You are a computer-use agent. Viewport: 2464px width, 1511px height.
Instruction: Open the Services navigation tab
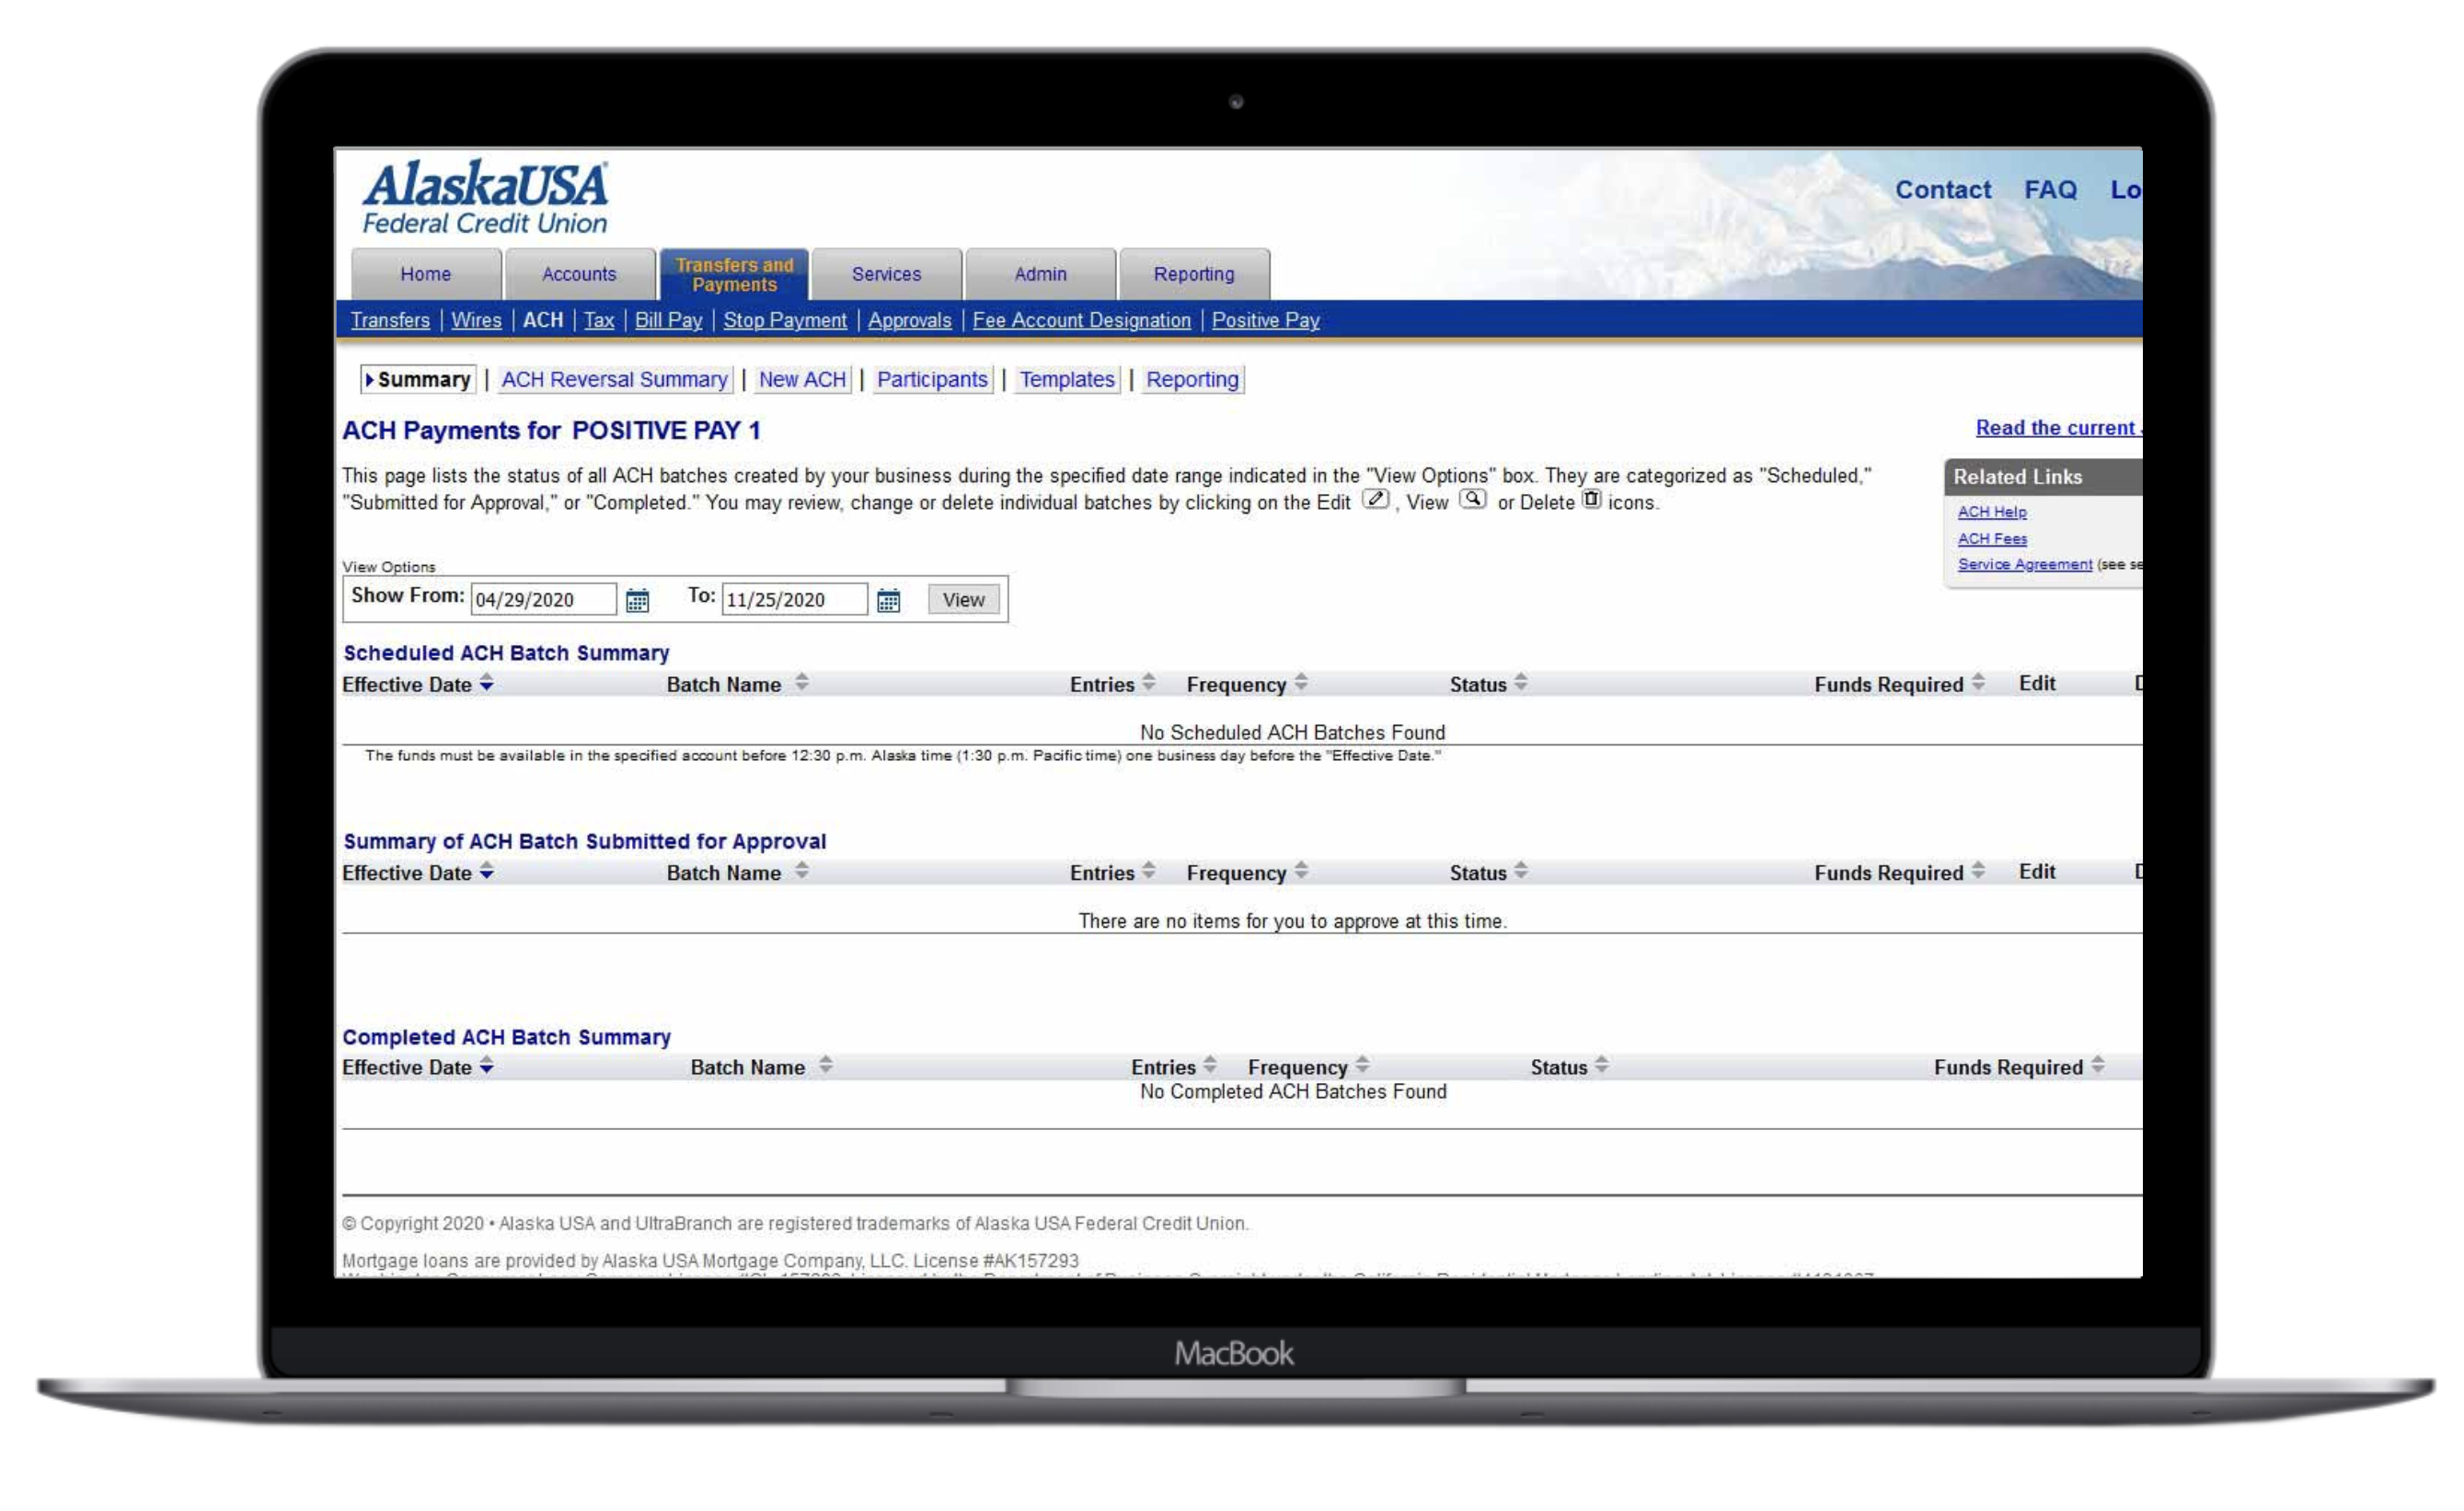(886, 274)
